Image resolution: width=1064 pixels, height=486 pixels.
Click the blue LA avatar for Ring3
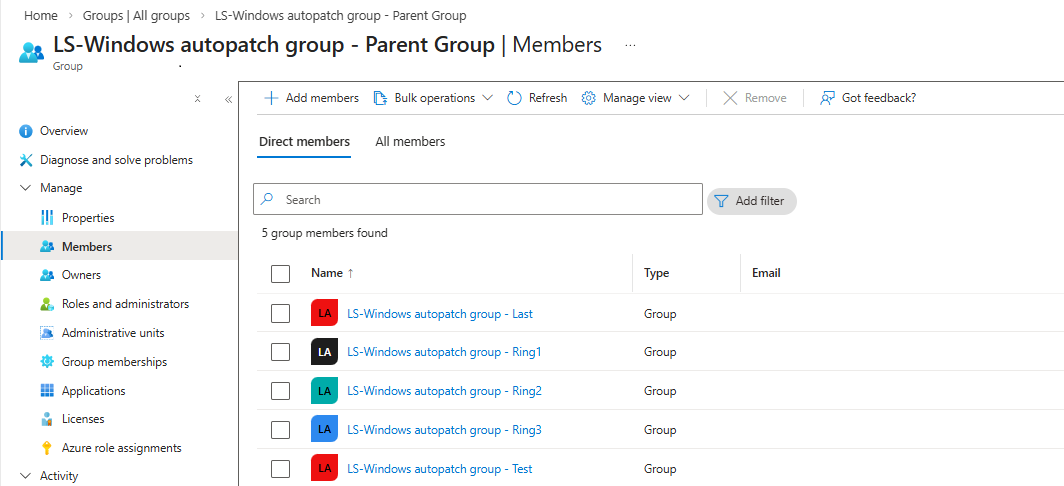[x=324, y=430]
